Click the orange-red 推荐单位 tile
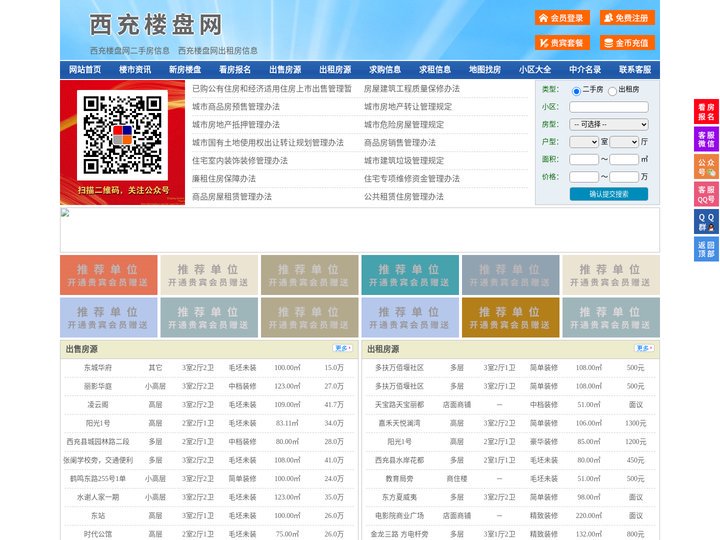The width and height of the screenshot is (720, 540). [x=109, y=275]
